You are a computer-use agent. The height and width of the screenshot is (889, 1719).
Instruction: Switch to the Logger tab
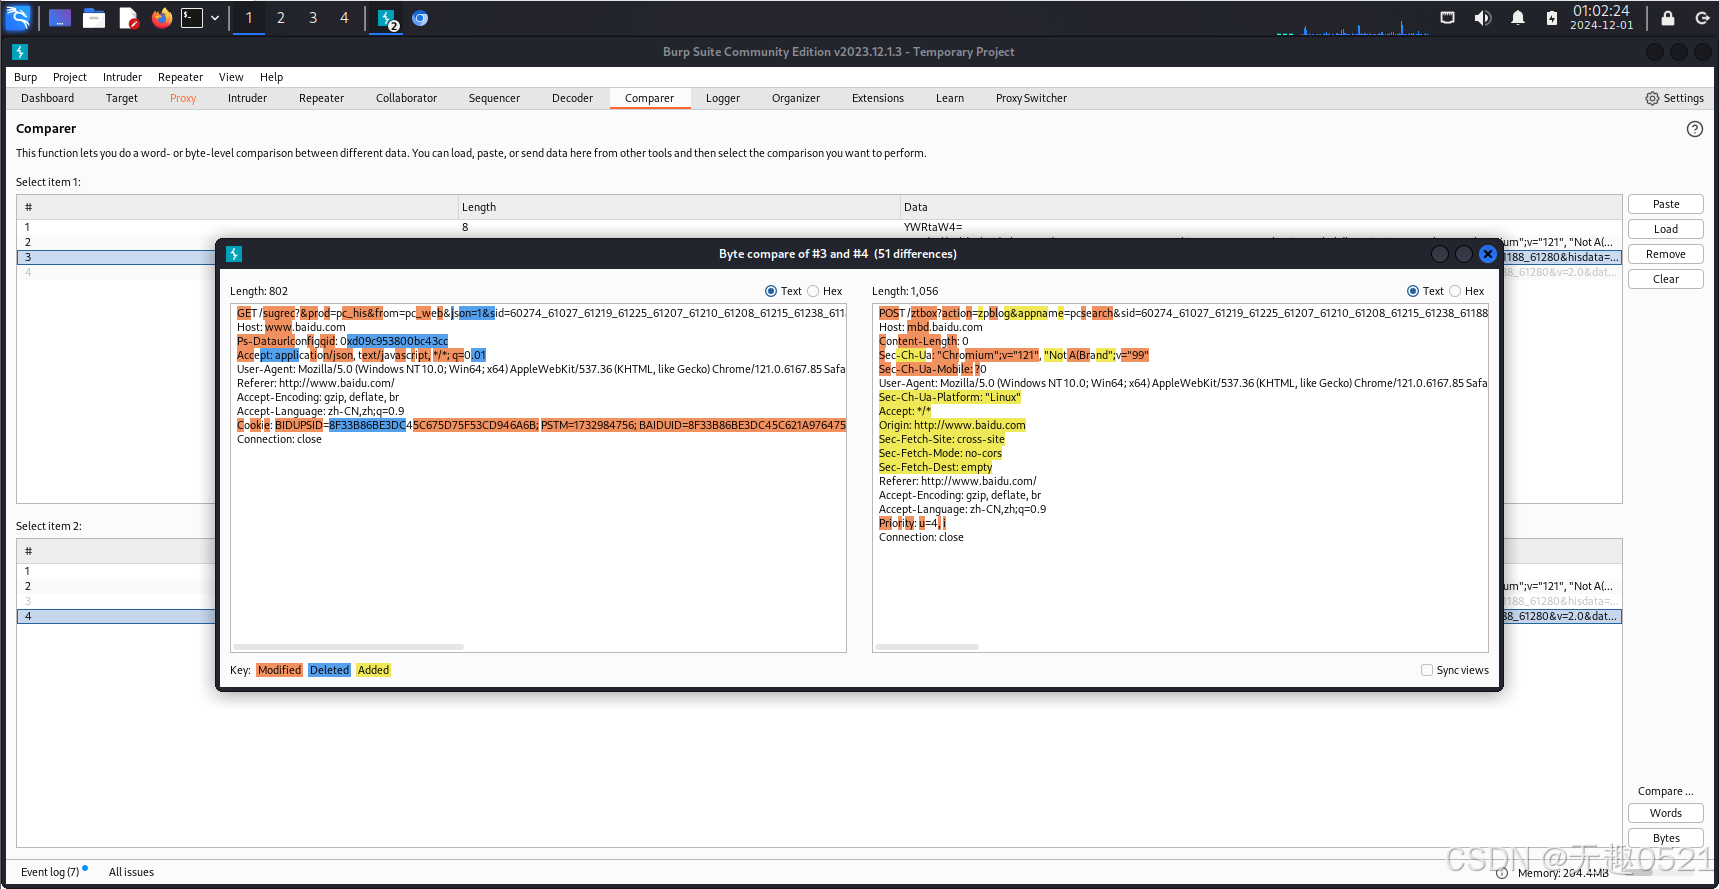(x=723, y=98)
